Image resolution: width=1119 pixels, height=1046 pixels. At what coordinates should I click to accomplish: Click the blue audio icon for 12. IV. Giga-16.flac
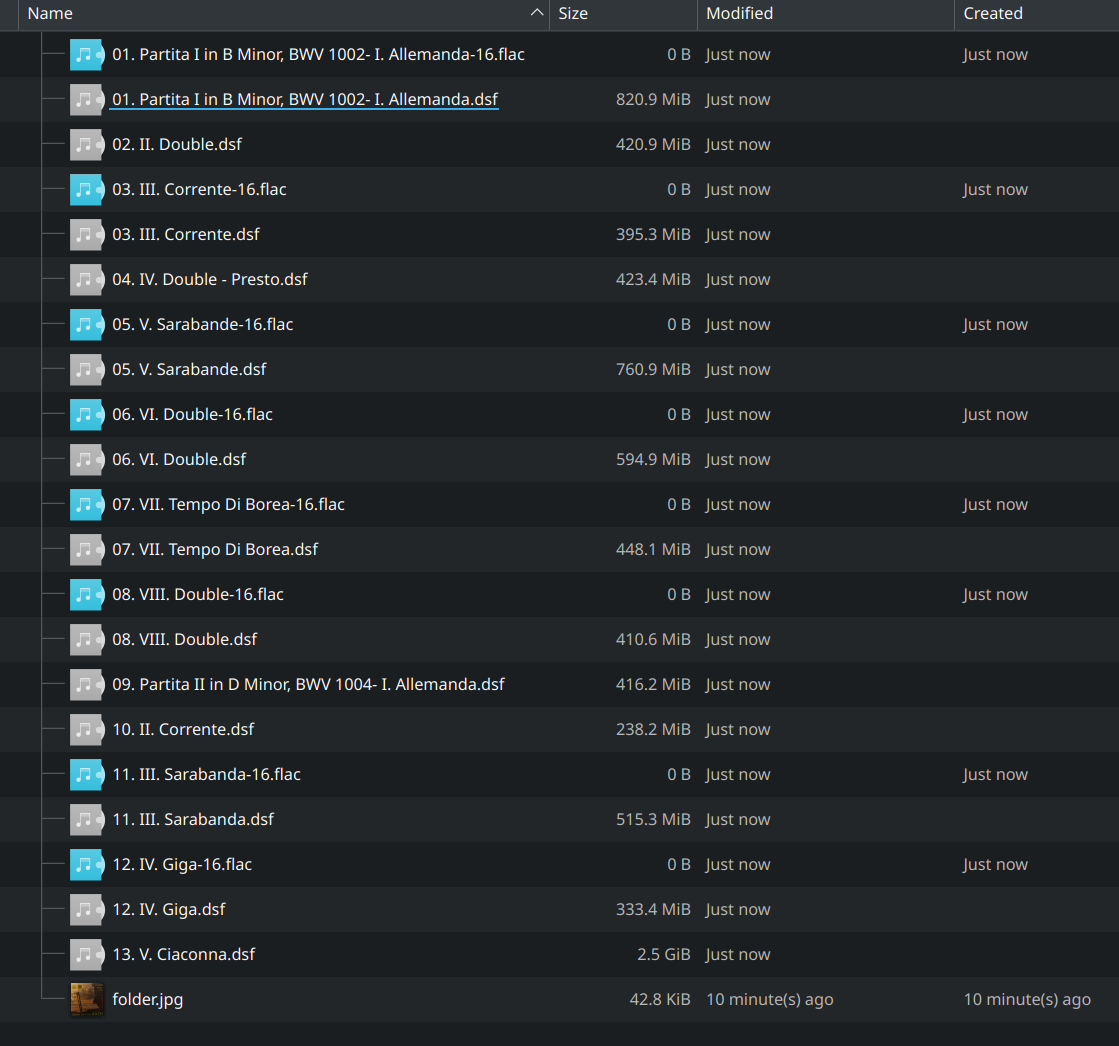[87, 864]
